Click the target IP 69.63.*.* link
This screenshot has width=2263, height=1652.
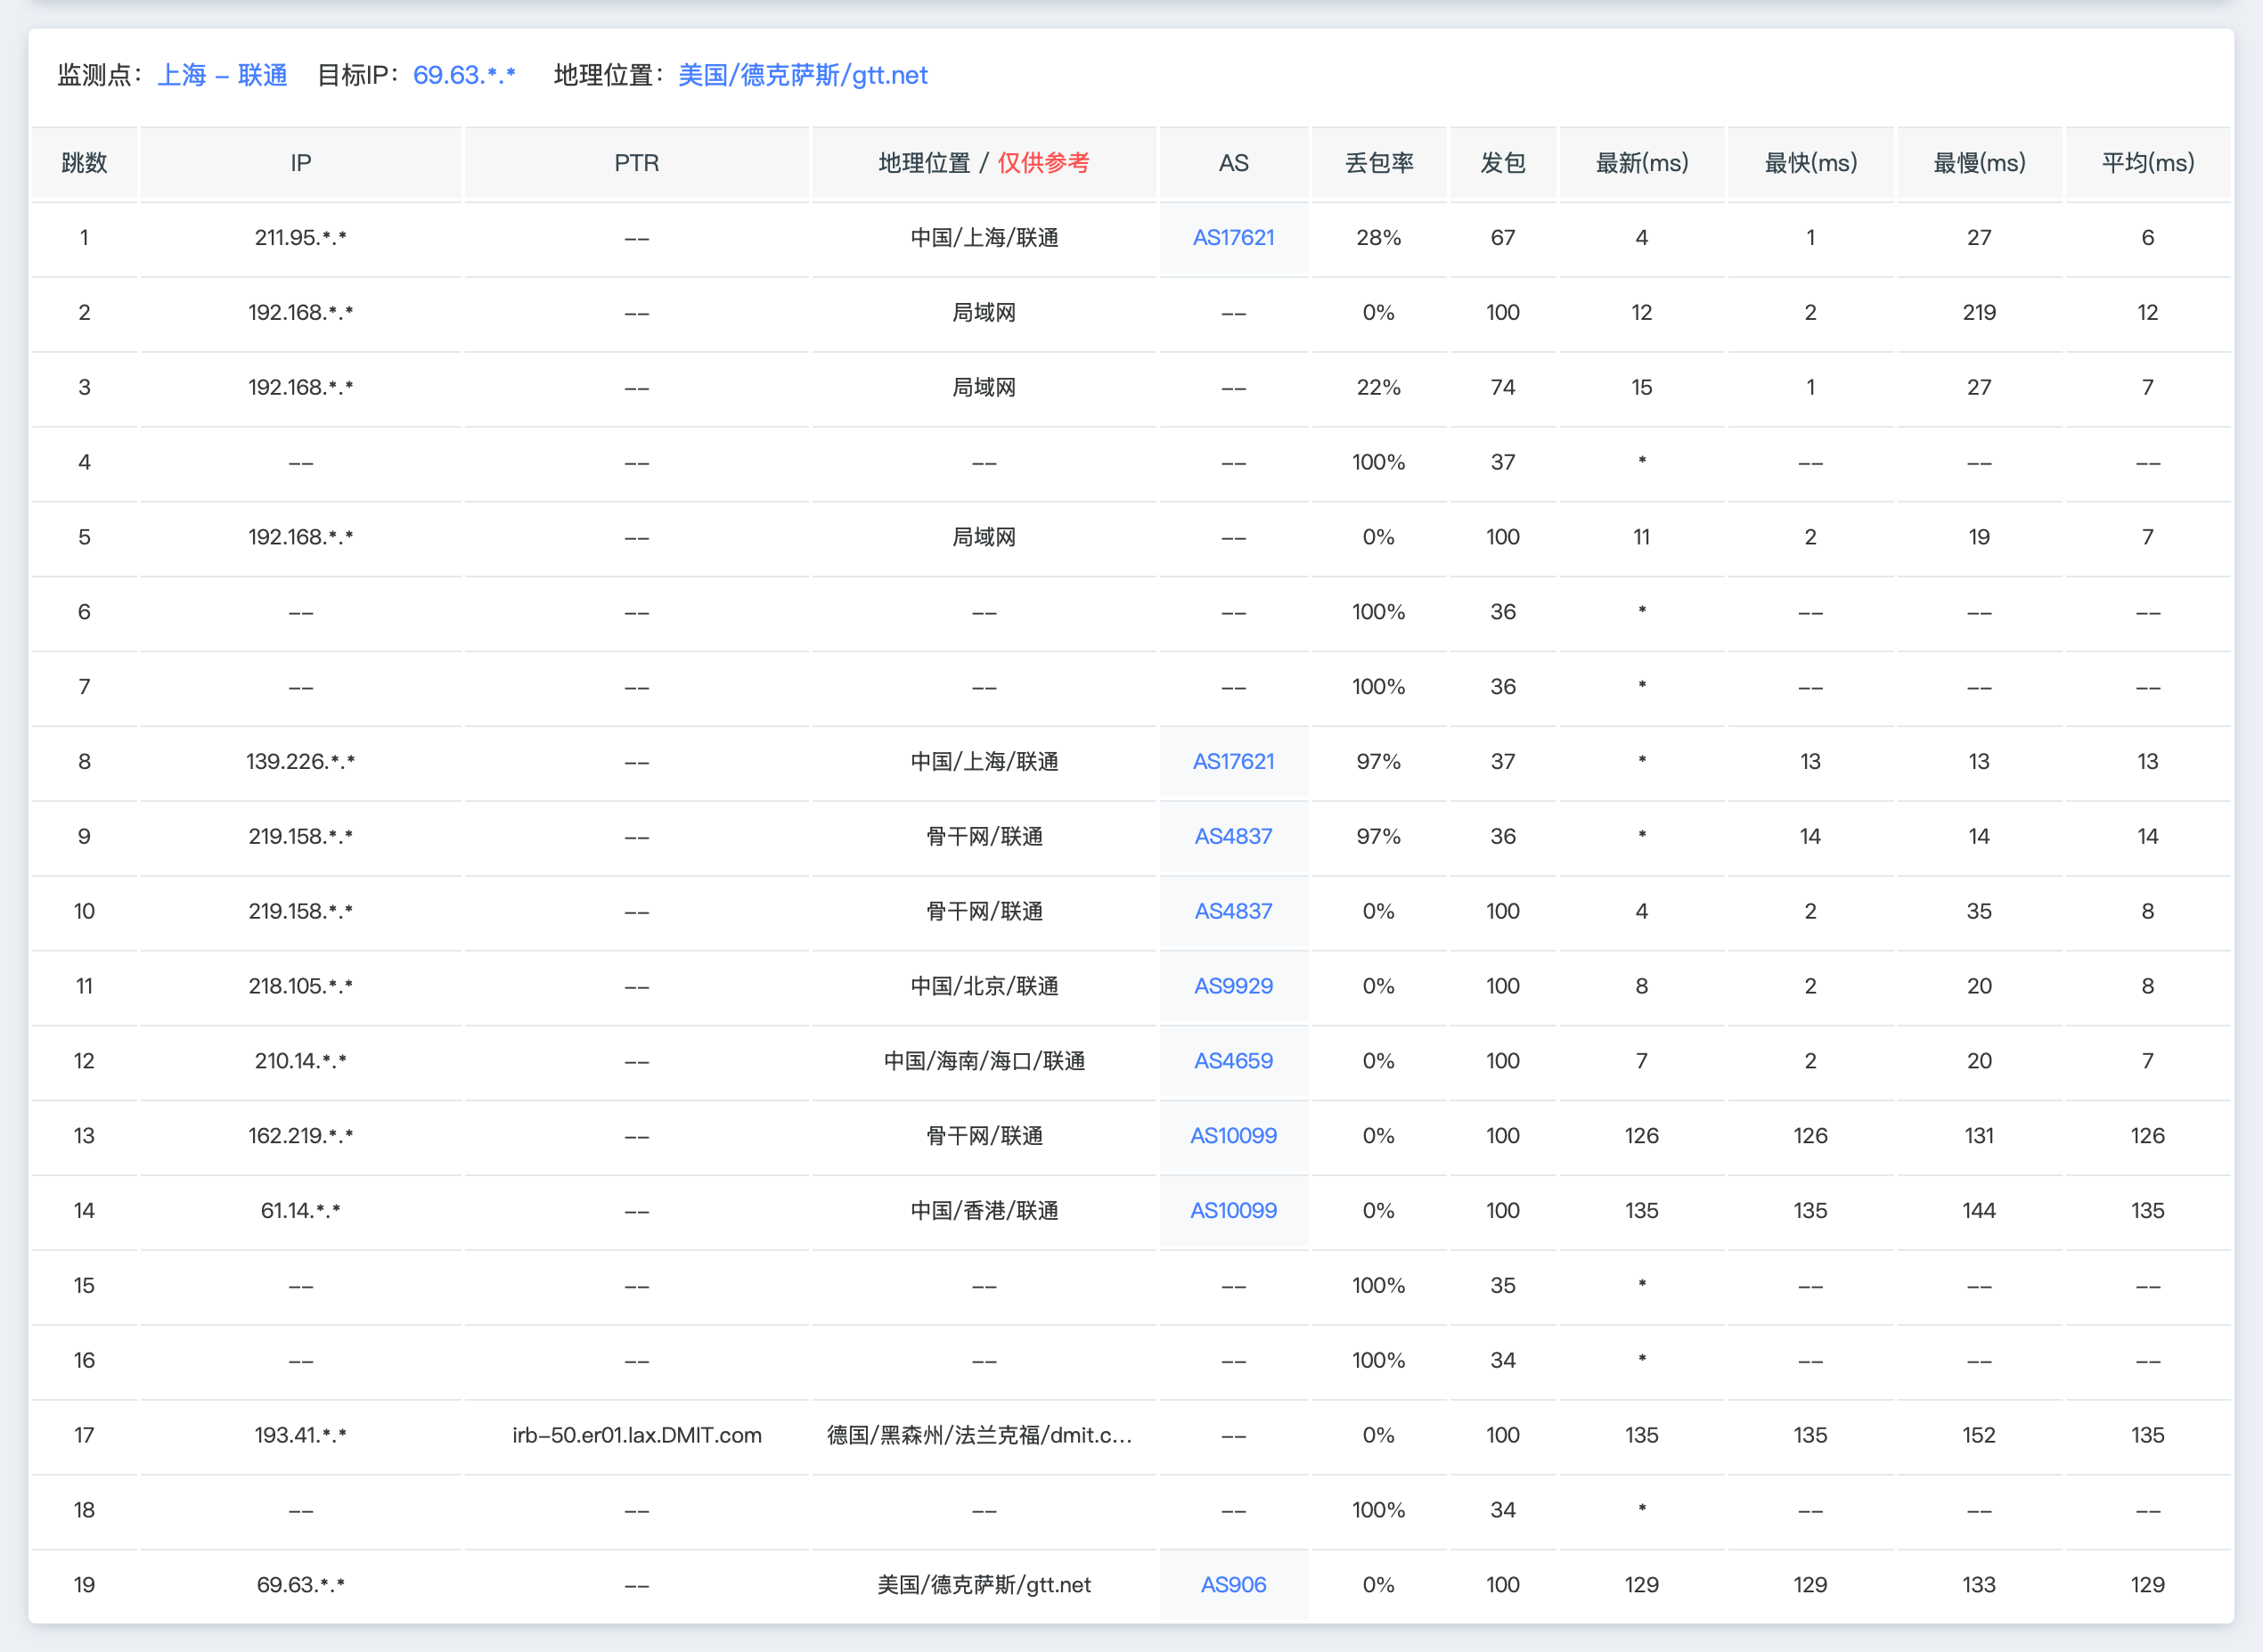click(466, 74)
